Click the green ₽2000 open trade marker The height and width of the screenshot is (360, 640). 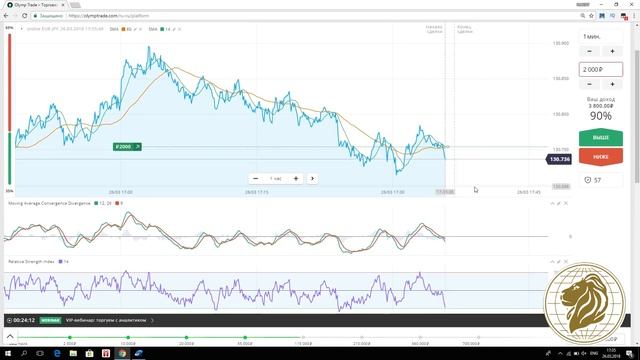127,147
